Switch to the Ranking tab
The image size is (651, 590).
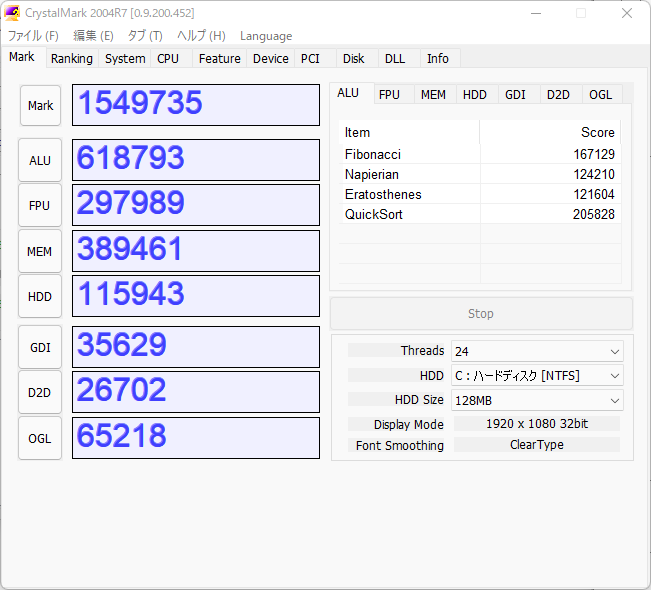(x=72, y=59)
